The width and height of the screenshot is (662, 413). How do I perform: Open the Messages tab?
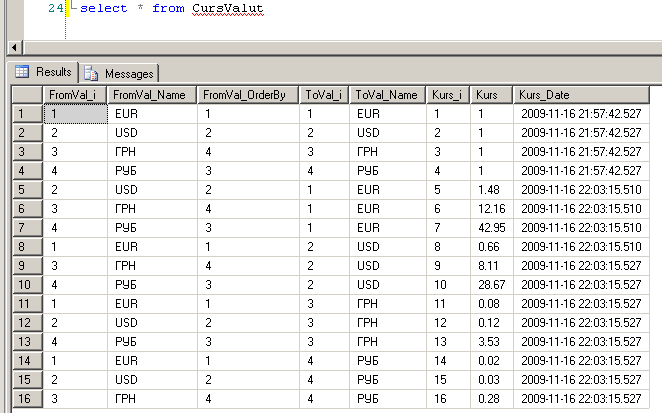pos(119,73)
